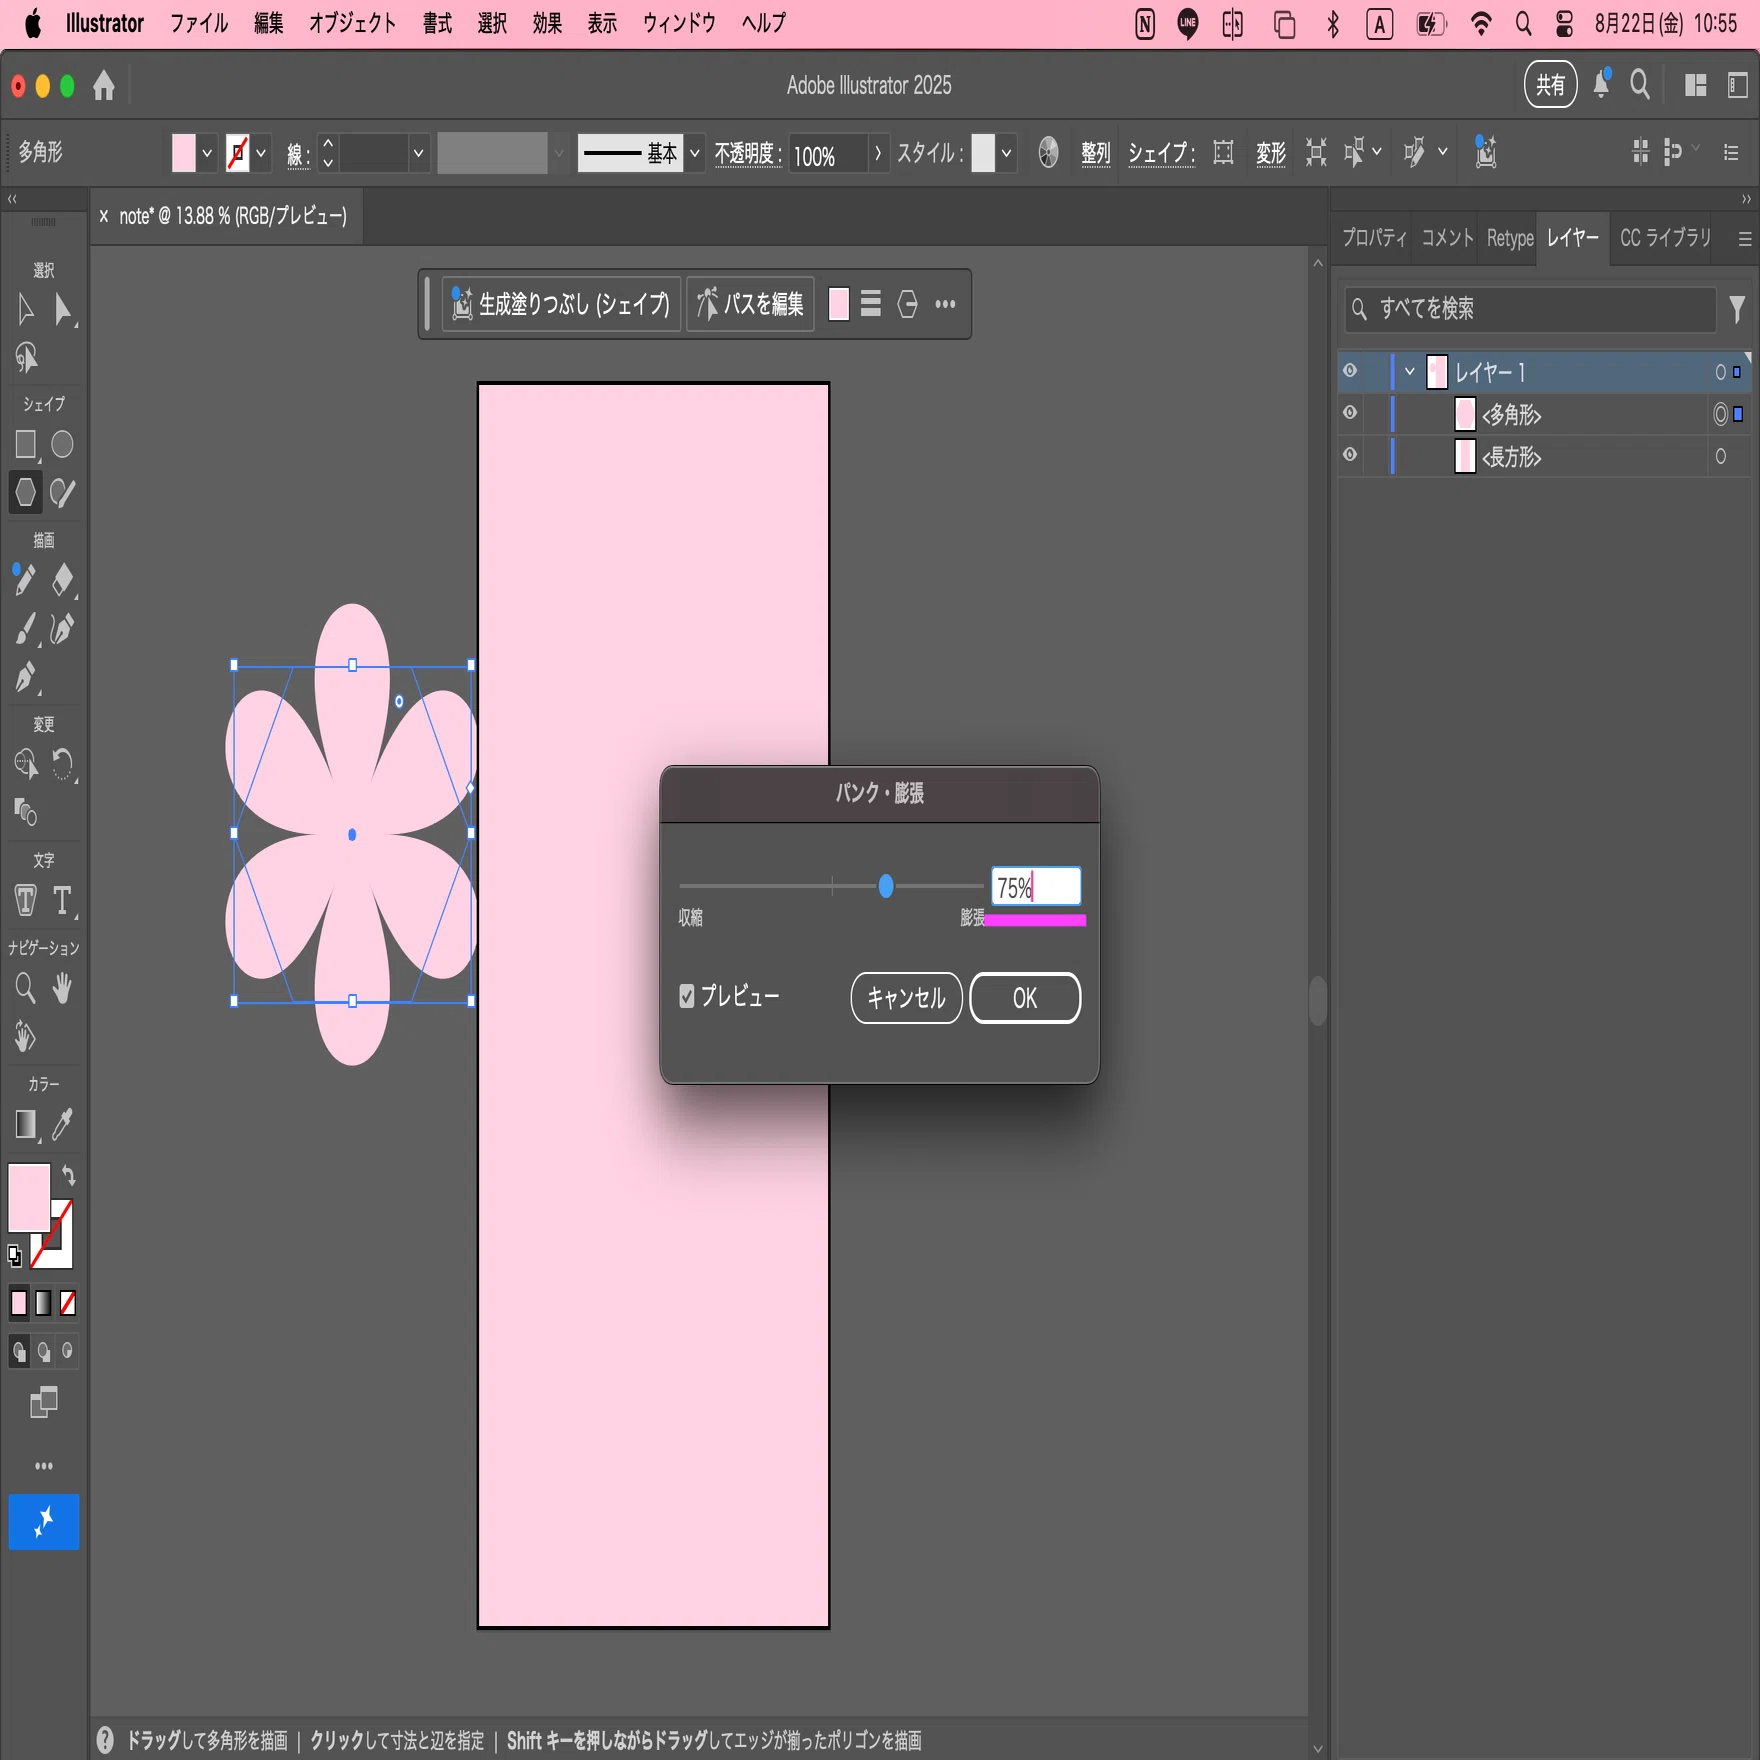This screenshot has width=1760, height=1760.
Task: Open the stroke weight dropdown
Action: click(419, 153)
